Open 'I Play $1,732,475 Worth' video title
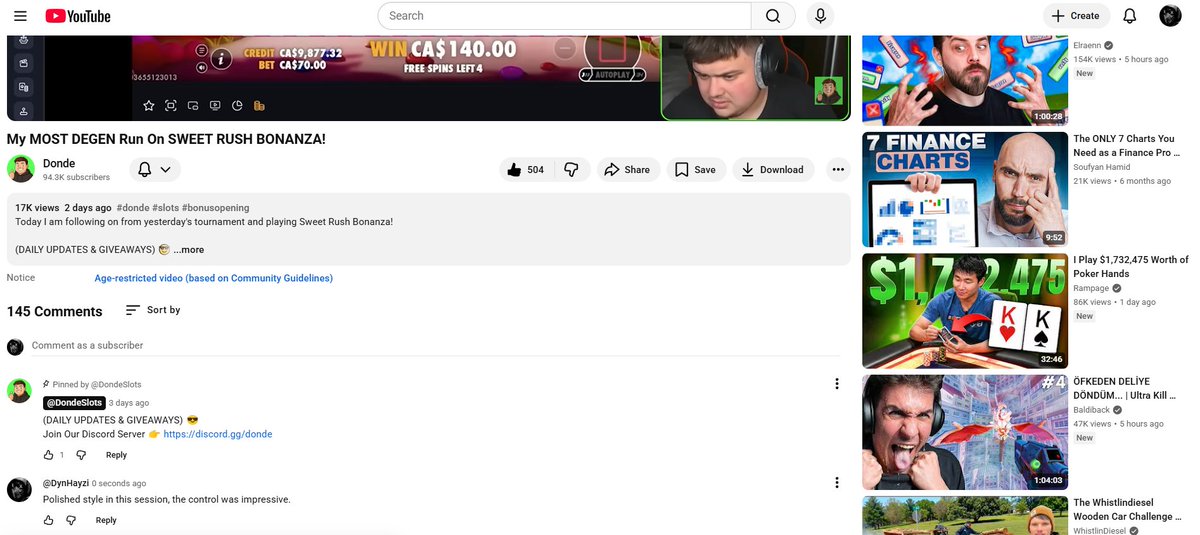1200x535 pixels. pos(1131,267)
